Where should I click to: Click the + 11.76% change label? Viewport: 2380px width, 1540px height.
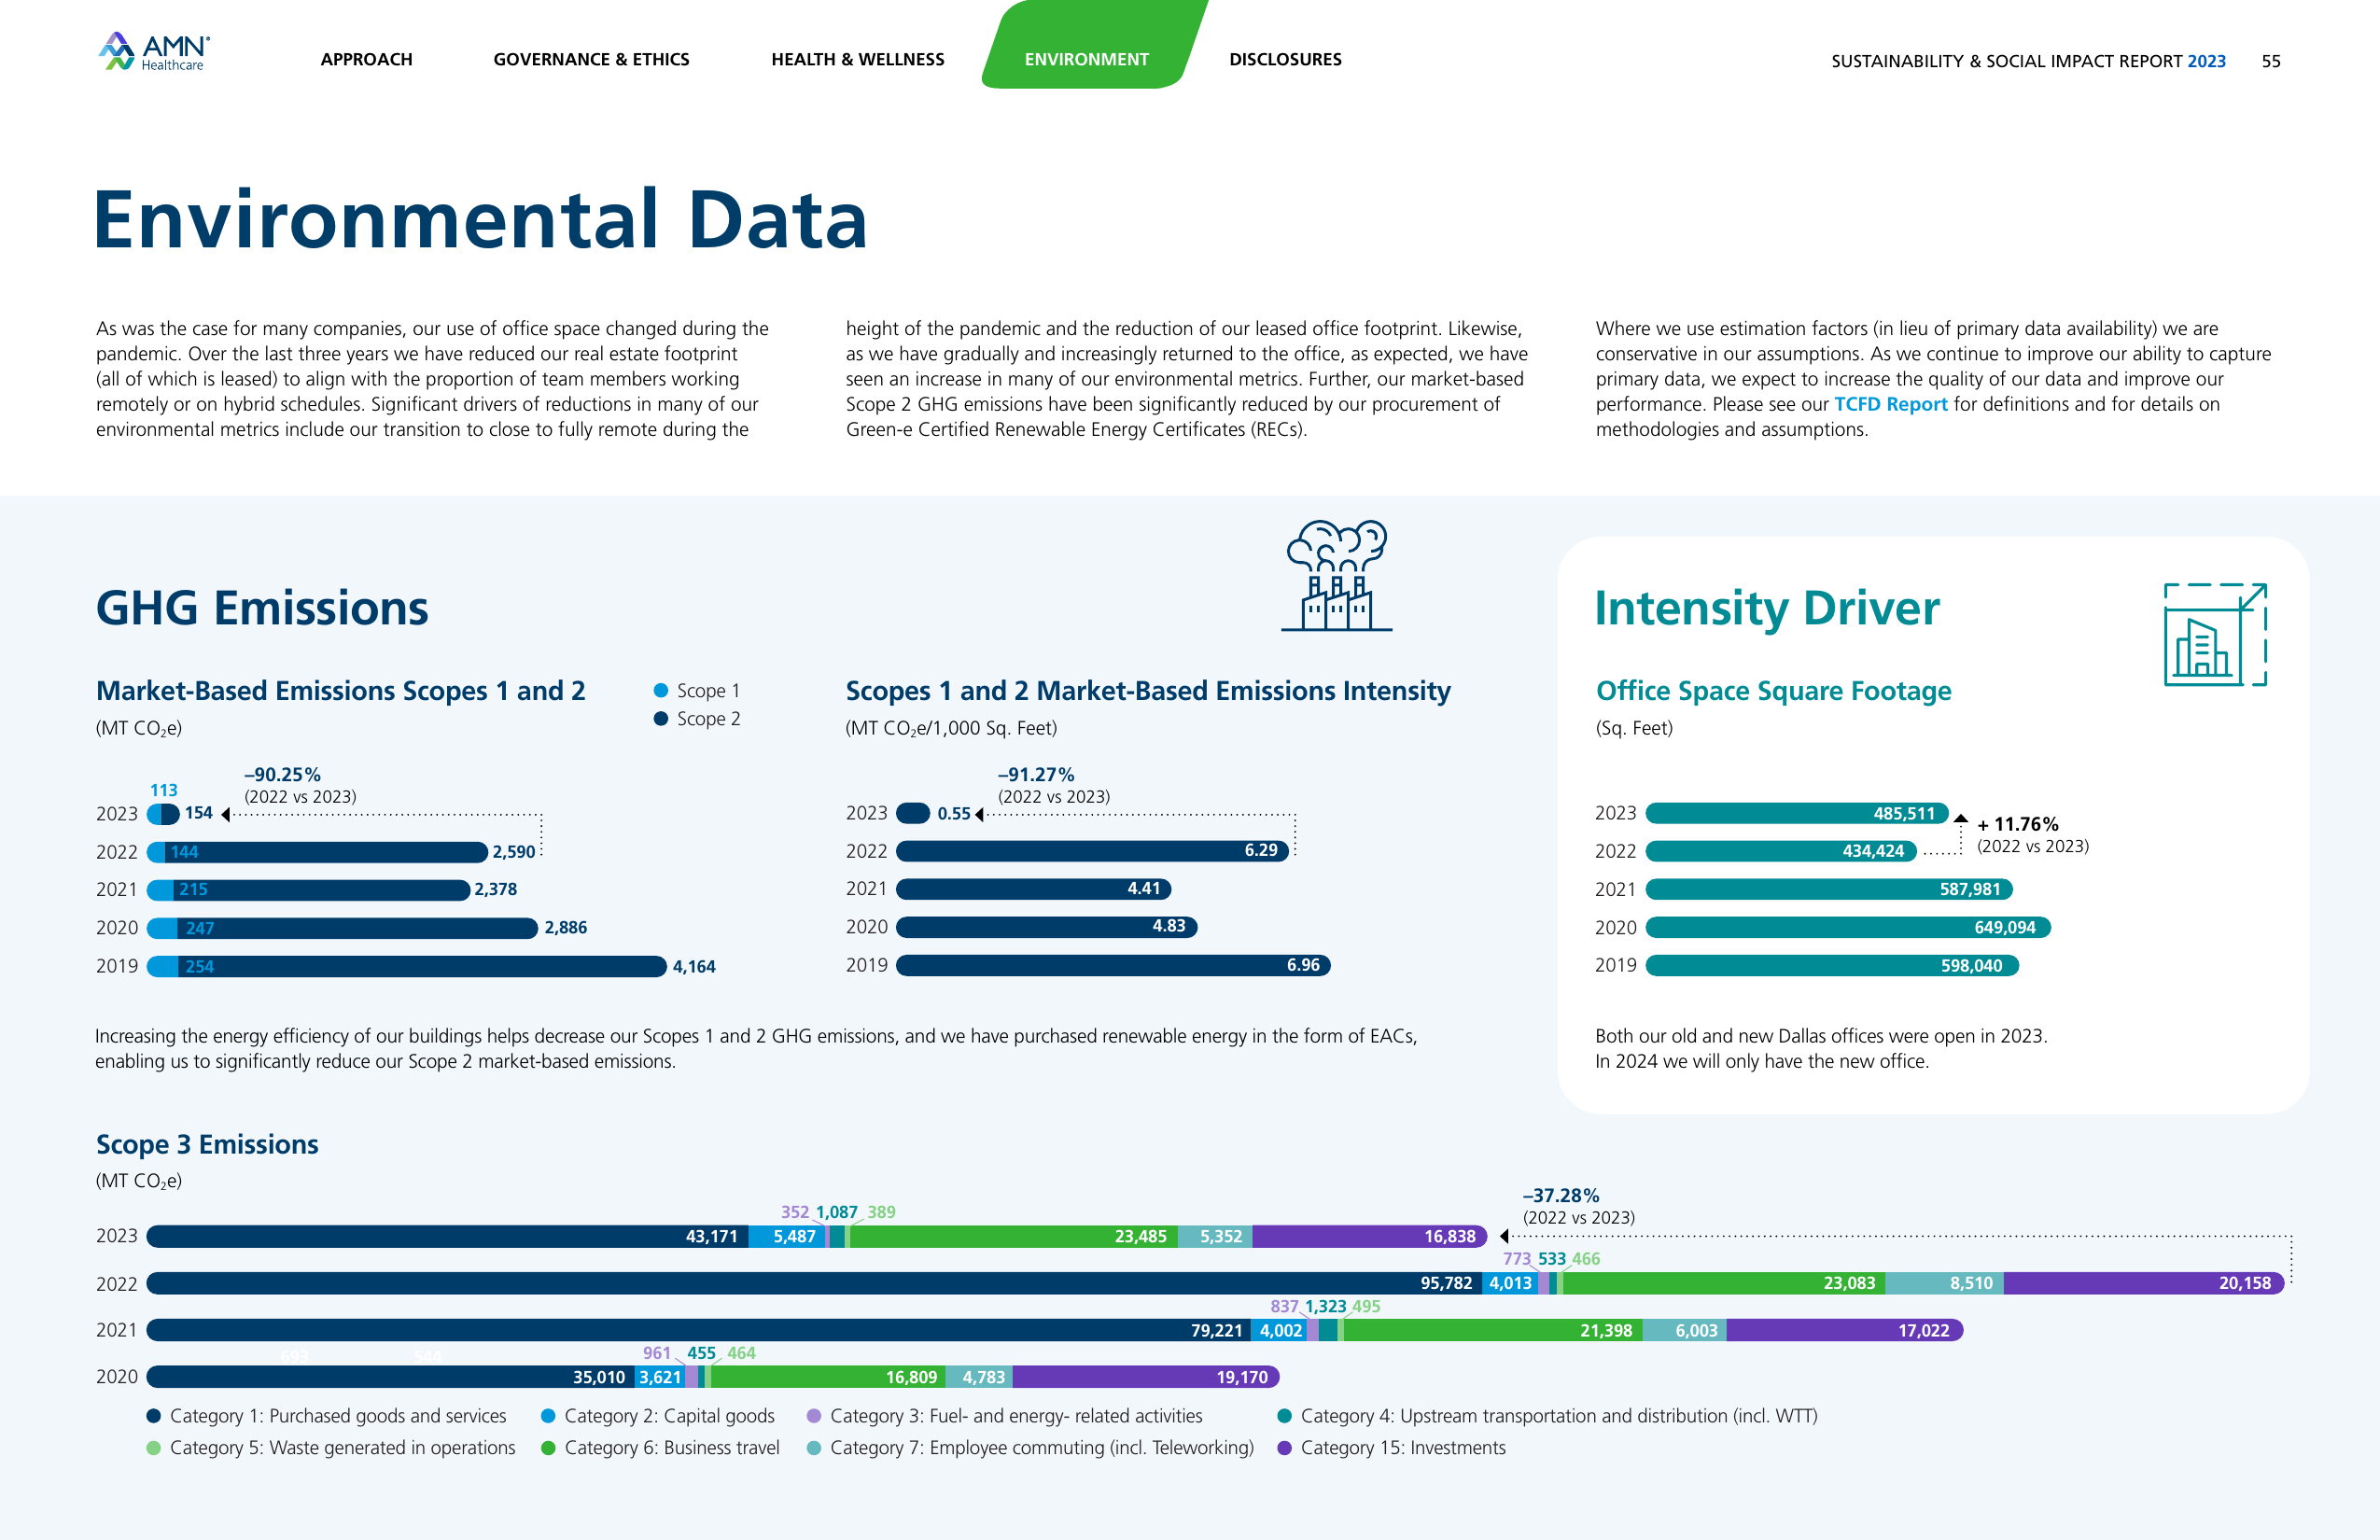(x=2018, y=825)
